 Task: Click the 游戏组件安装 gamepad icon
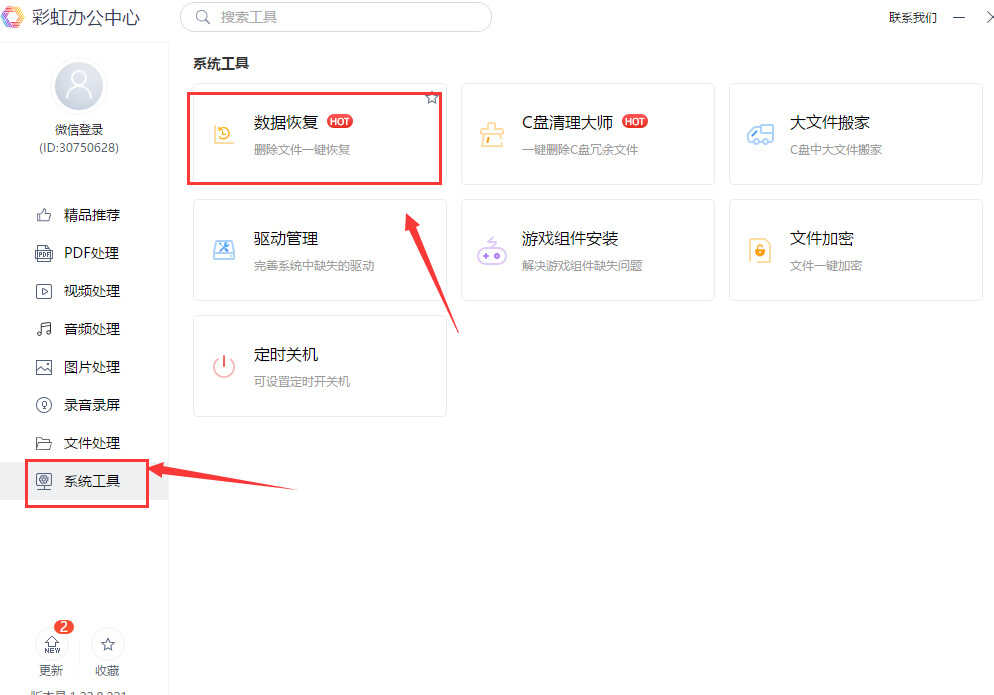(x=491, y=251)
